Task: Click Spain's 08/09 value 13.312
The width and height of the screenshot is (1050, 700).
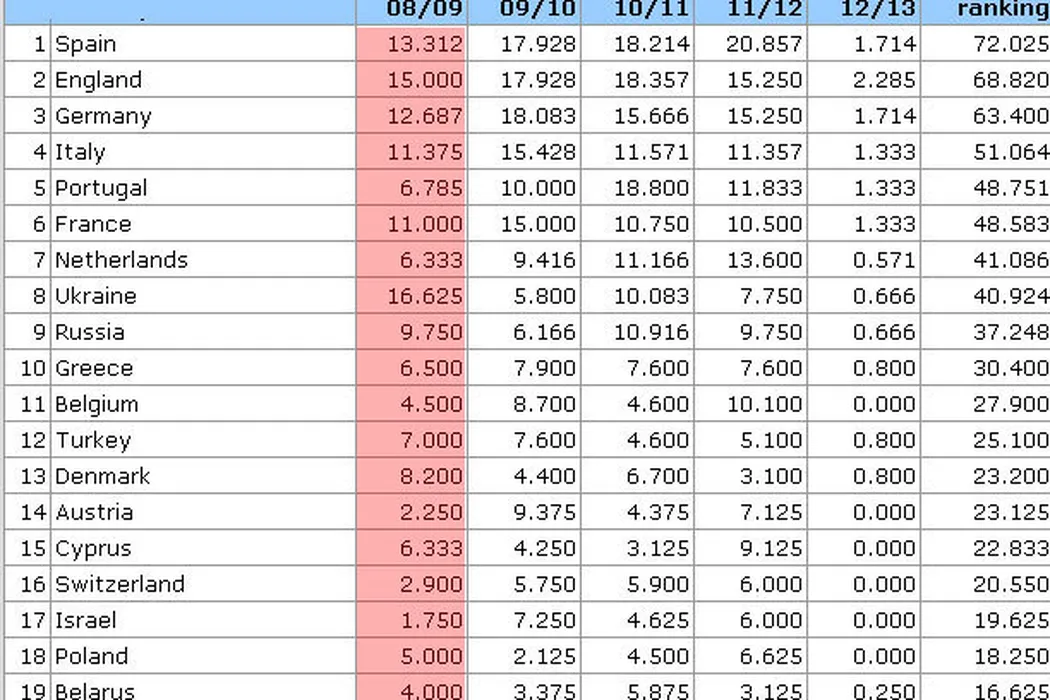Action: [425, 44]
